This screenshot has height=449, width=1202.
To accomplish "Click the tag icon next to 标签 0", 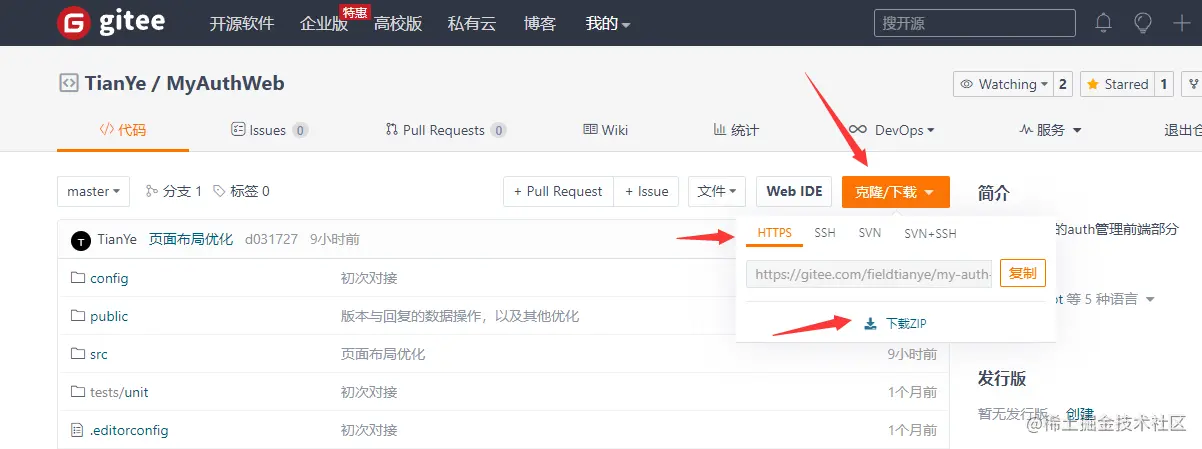I will pyautogui.click(x=219, y=191).
